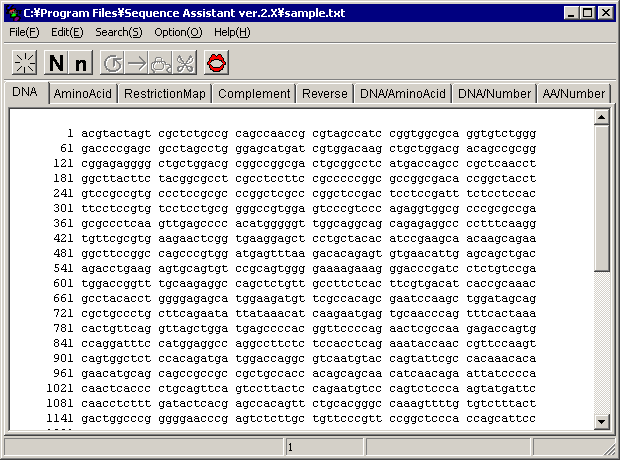Click the scrollbar up arrow
This screenshot has height=460, width=620.
(601, 117)
